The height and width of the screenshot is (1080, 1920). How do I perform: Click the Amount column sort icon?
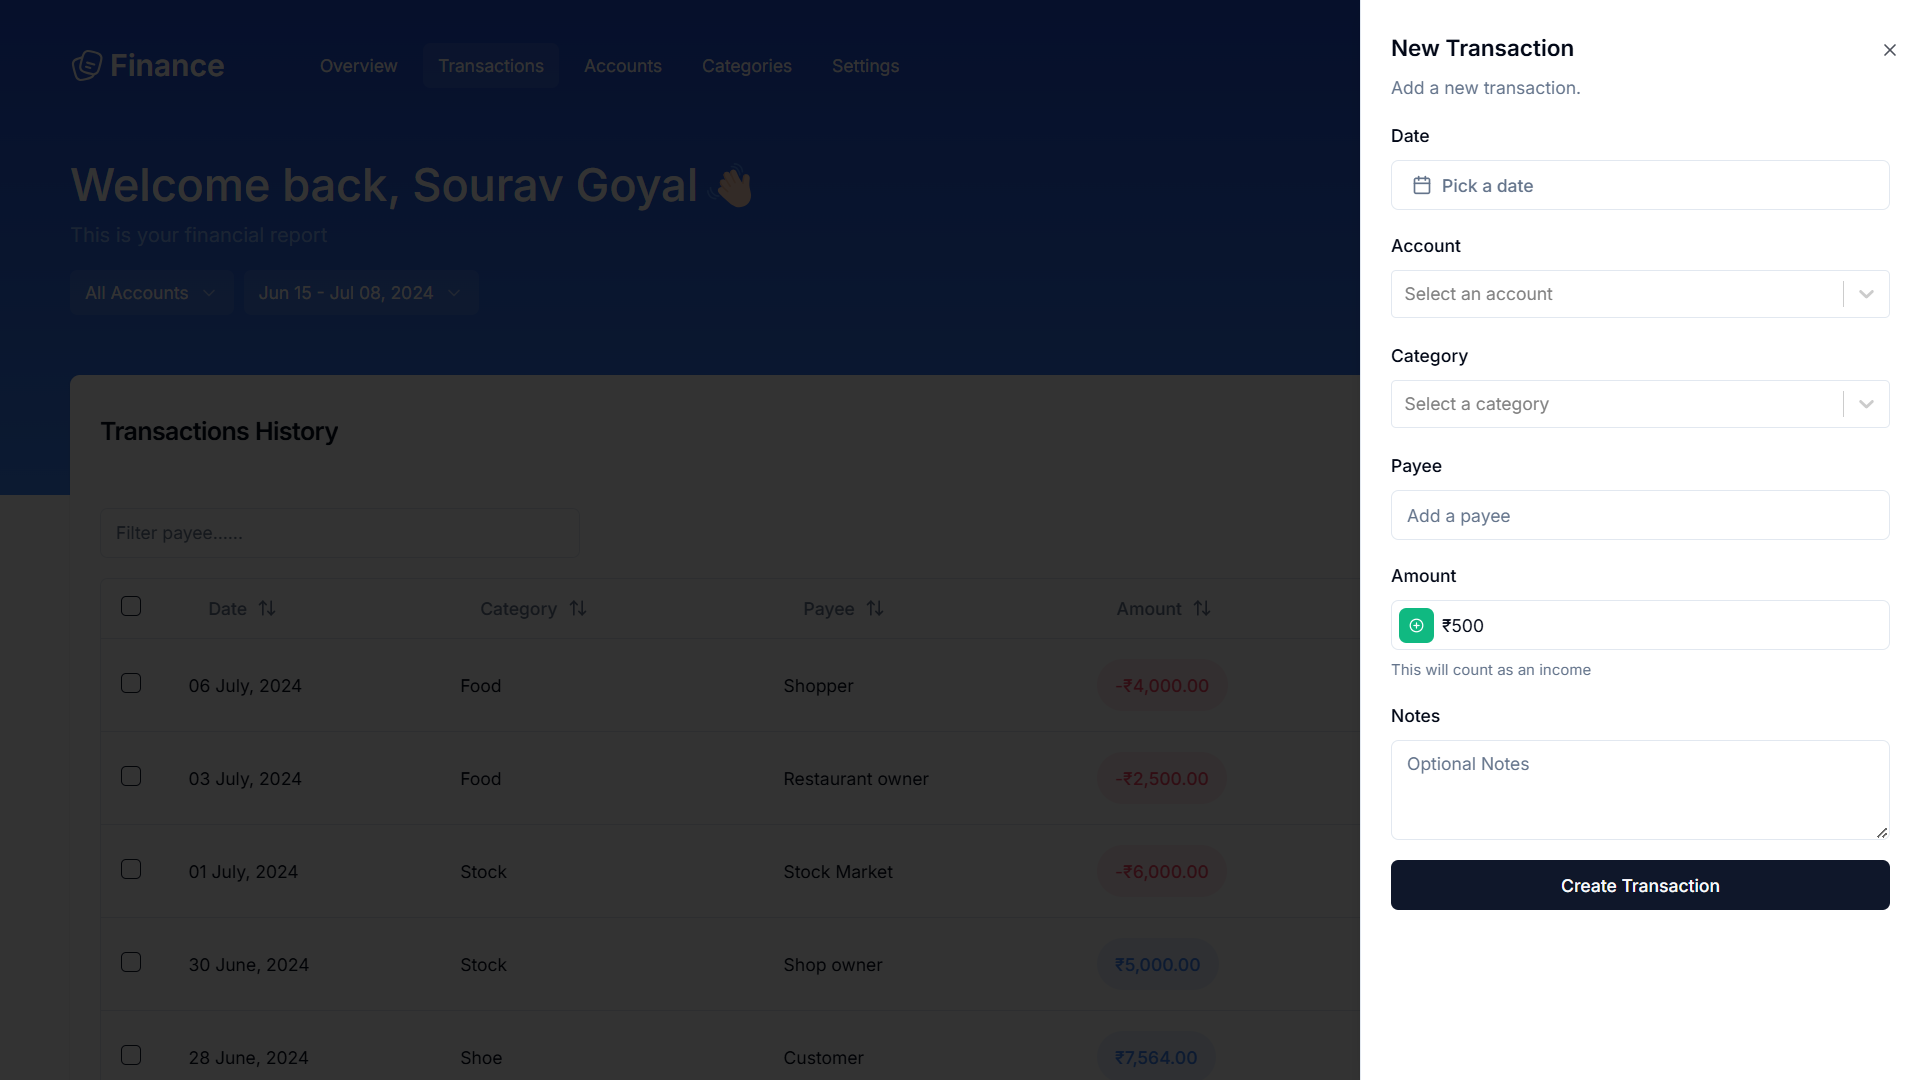coord(1201,608)
